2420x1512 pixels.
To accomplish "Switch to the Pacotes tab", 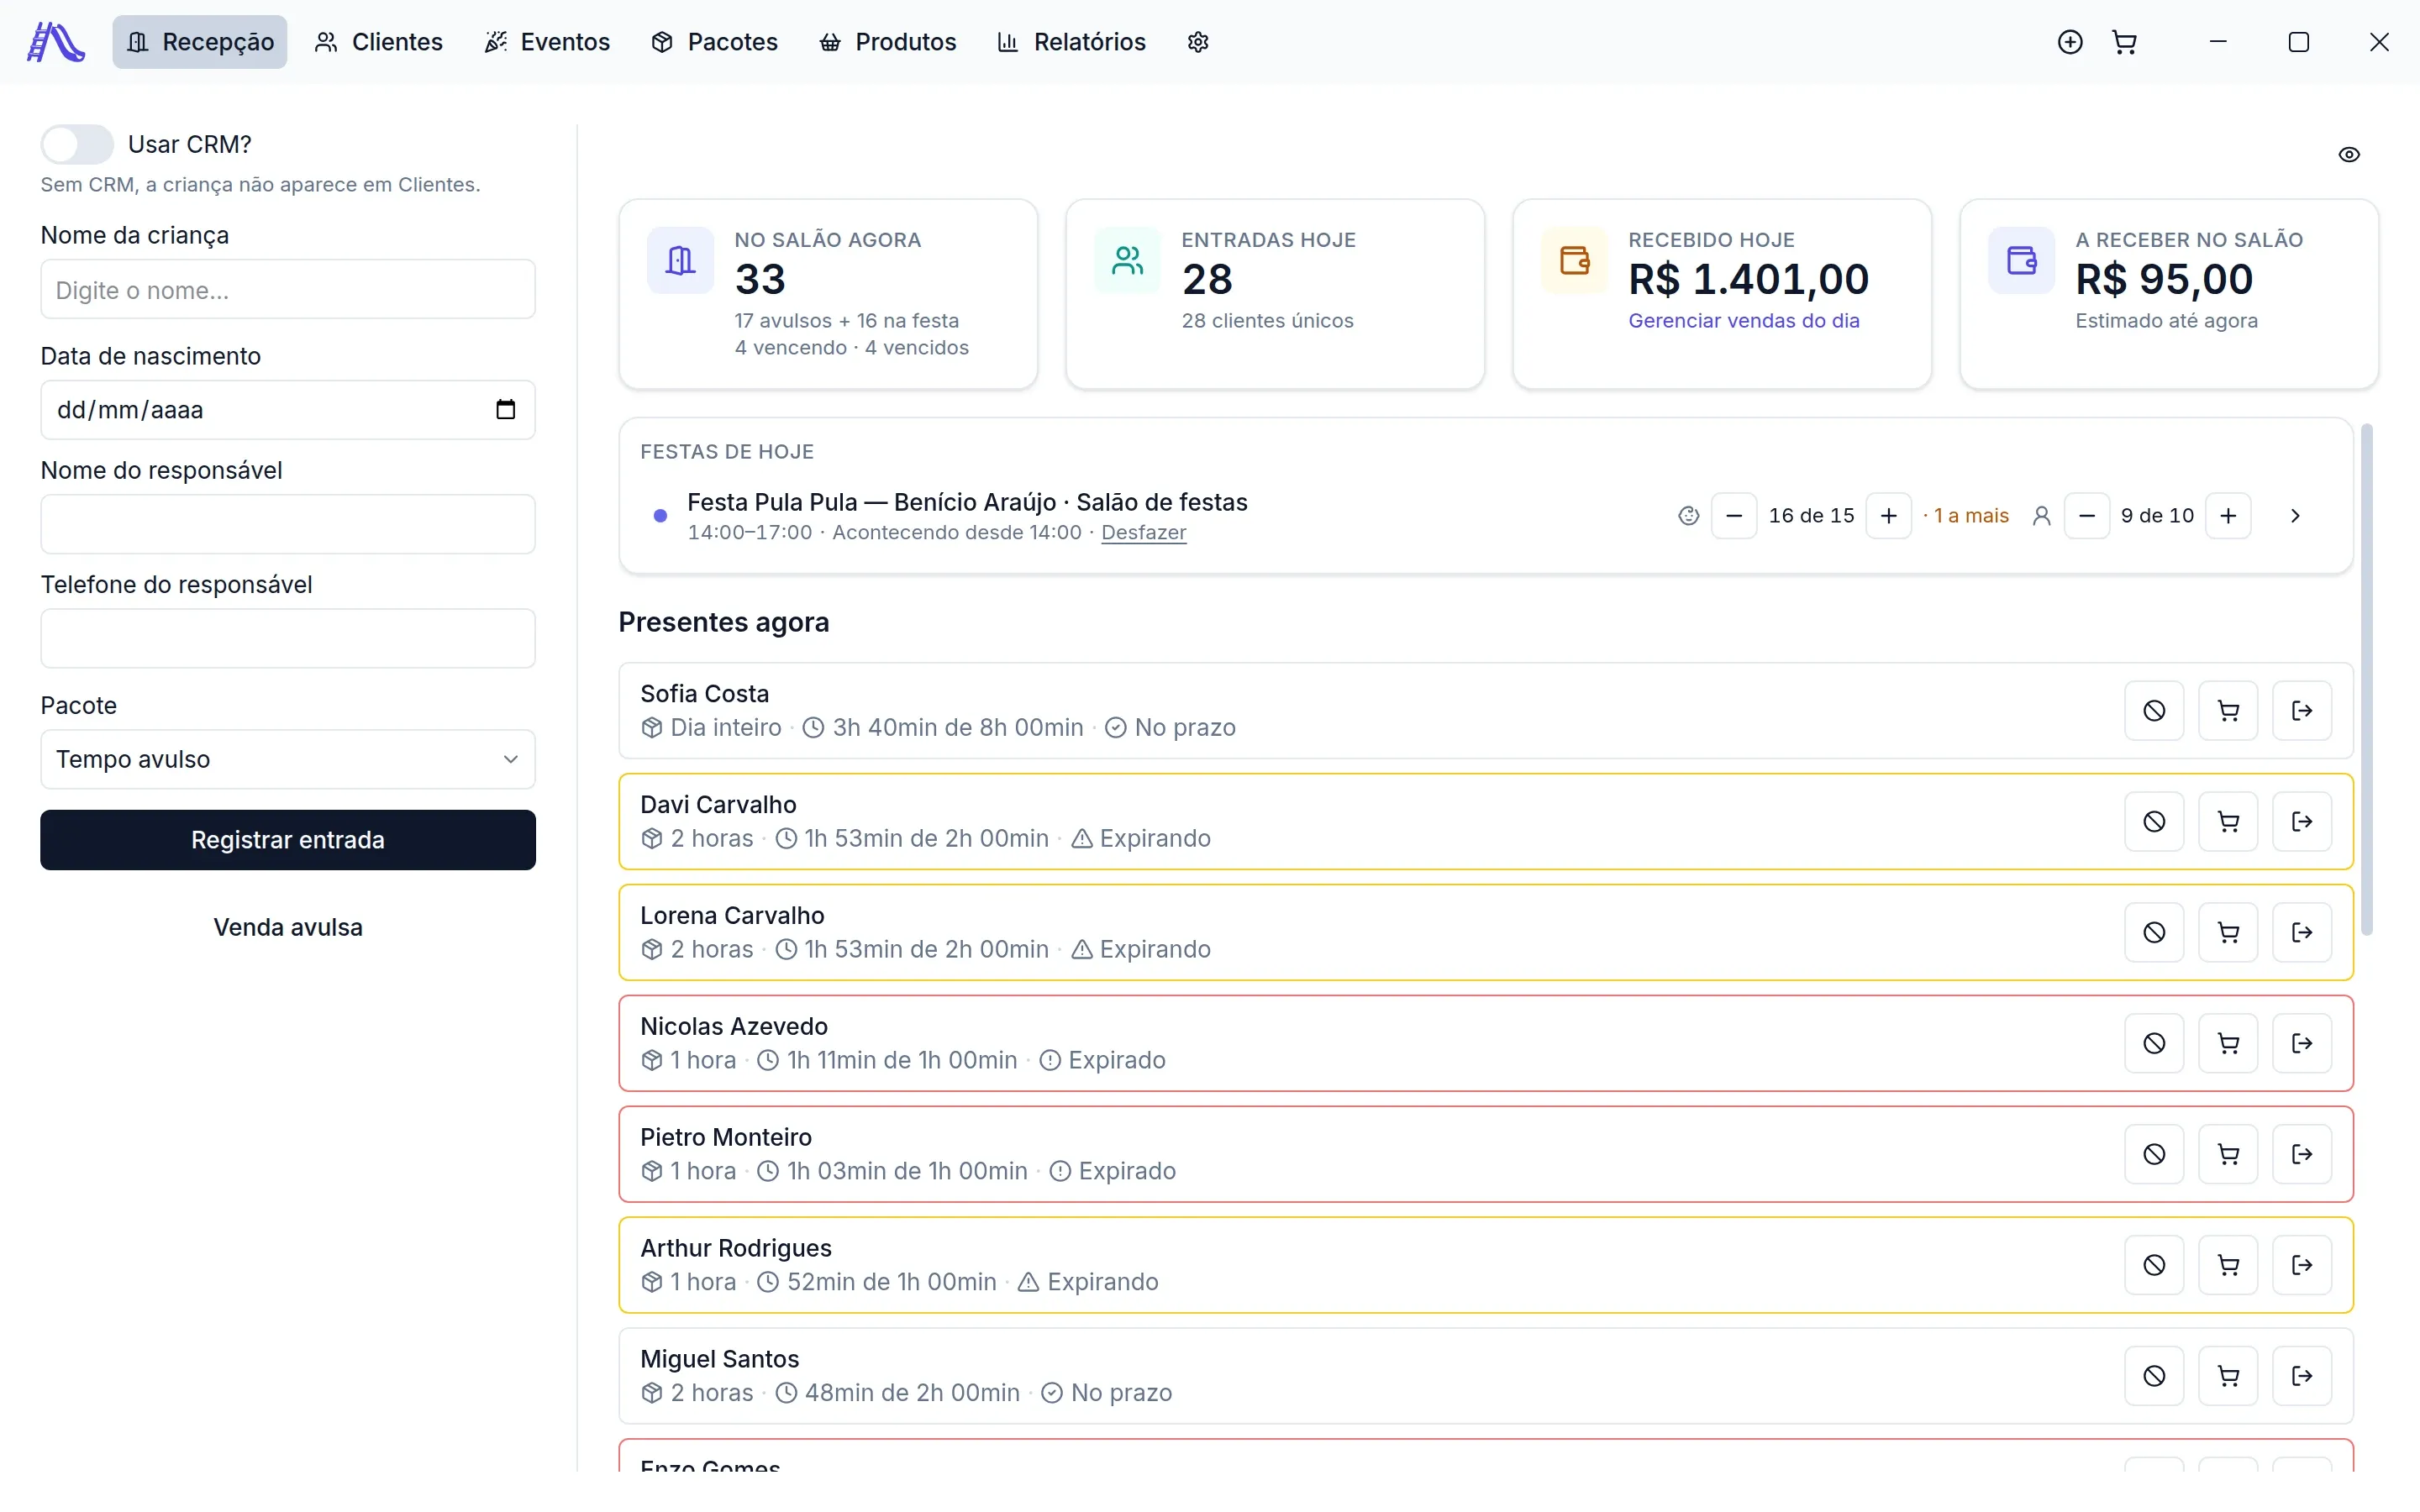I will 714,42.
